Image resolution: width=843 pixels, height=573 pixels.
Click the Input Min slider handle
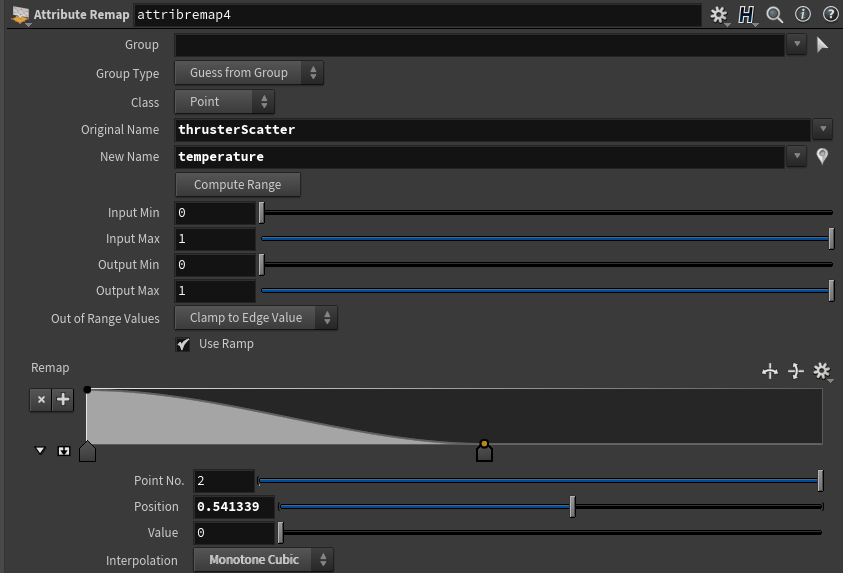(x=262, y=213)
